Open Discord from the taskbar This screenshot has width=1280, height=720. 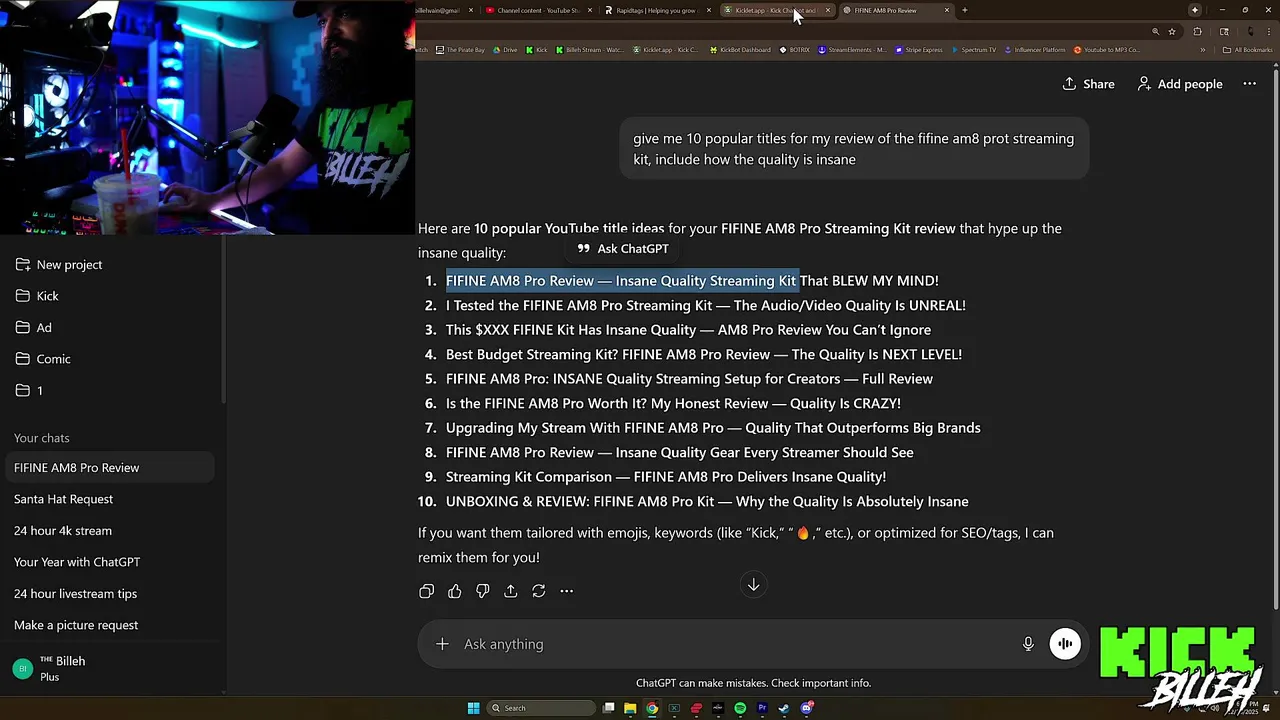807,708
